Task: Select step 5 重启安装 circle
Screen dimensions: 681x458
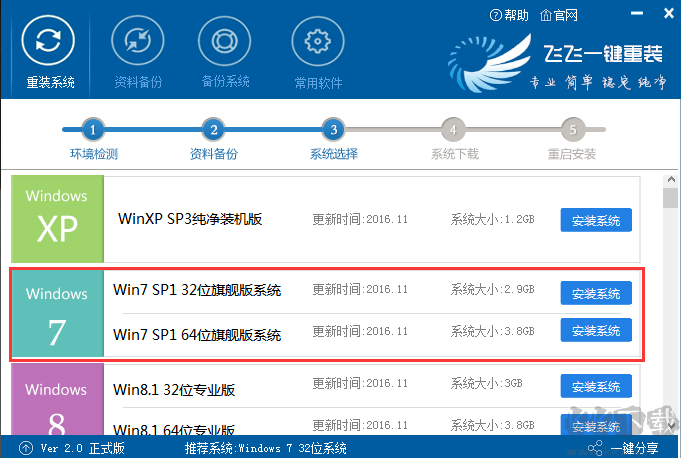Action: click(x=573, y=129)
